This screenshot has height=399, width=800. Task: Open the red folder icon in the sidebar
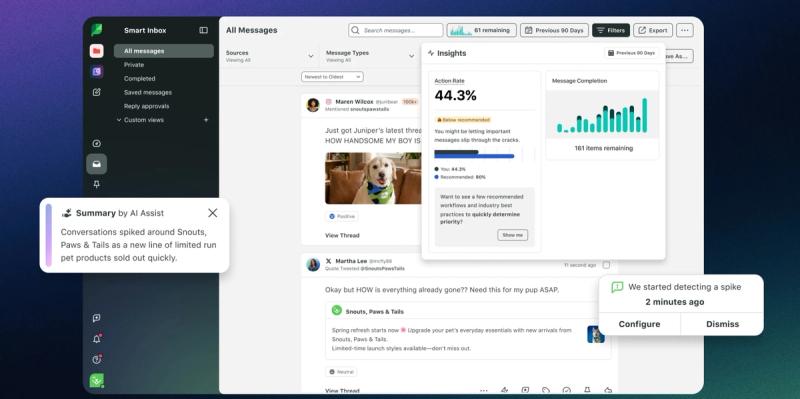coord(96,51)
